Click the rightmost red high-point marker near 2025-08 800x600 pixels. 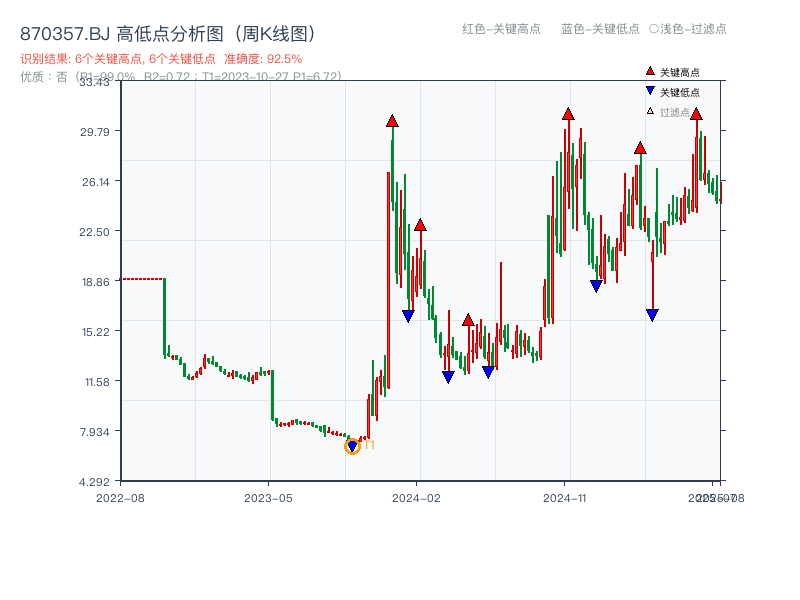click(x=697, y=114)
